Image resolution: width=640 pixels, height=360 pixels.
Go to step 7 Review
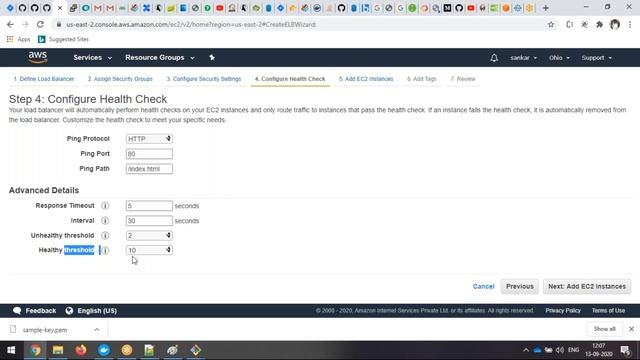463,79
